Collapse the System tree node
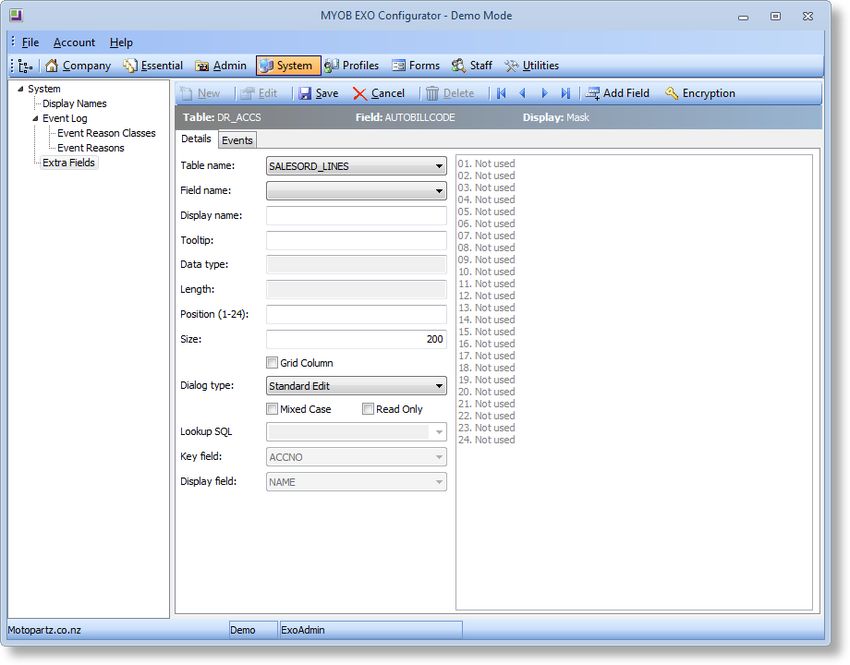 point(20,89)
